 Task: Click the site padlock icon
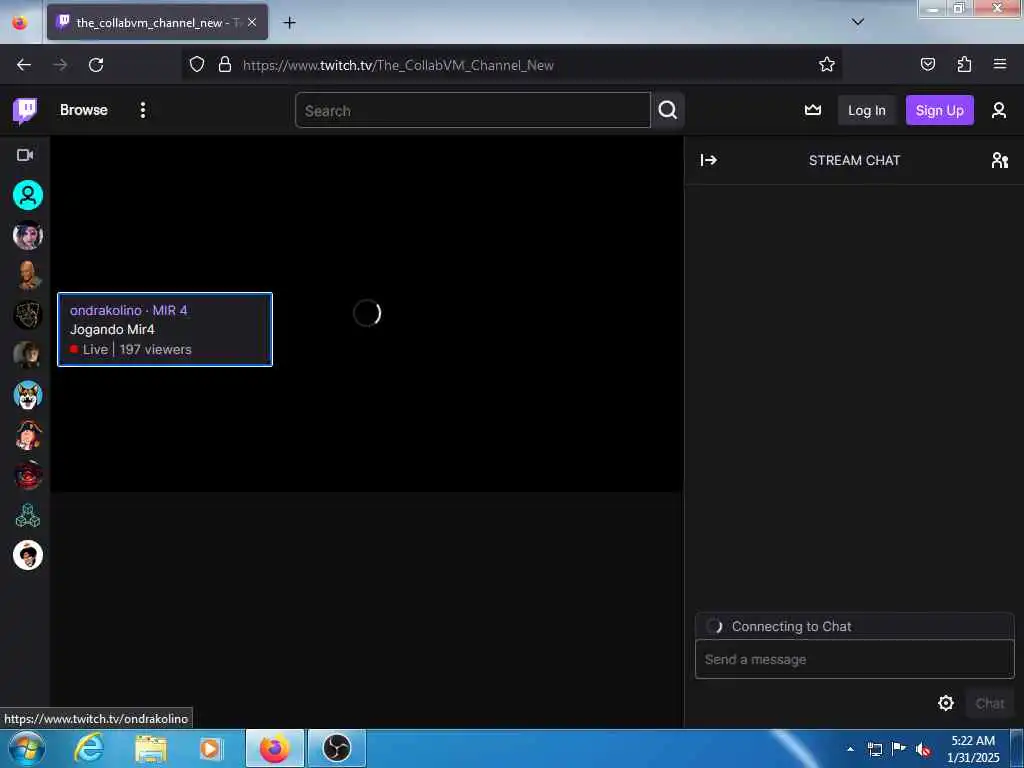coord(225,64)
